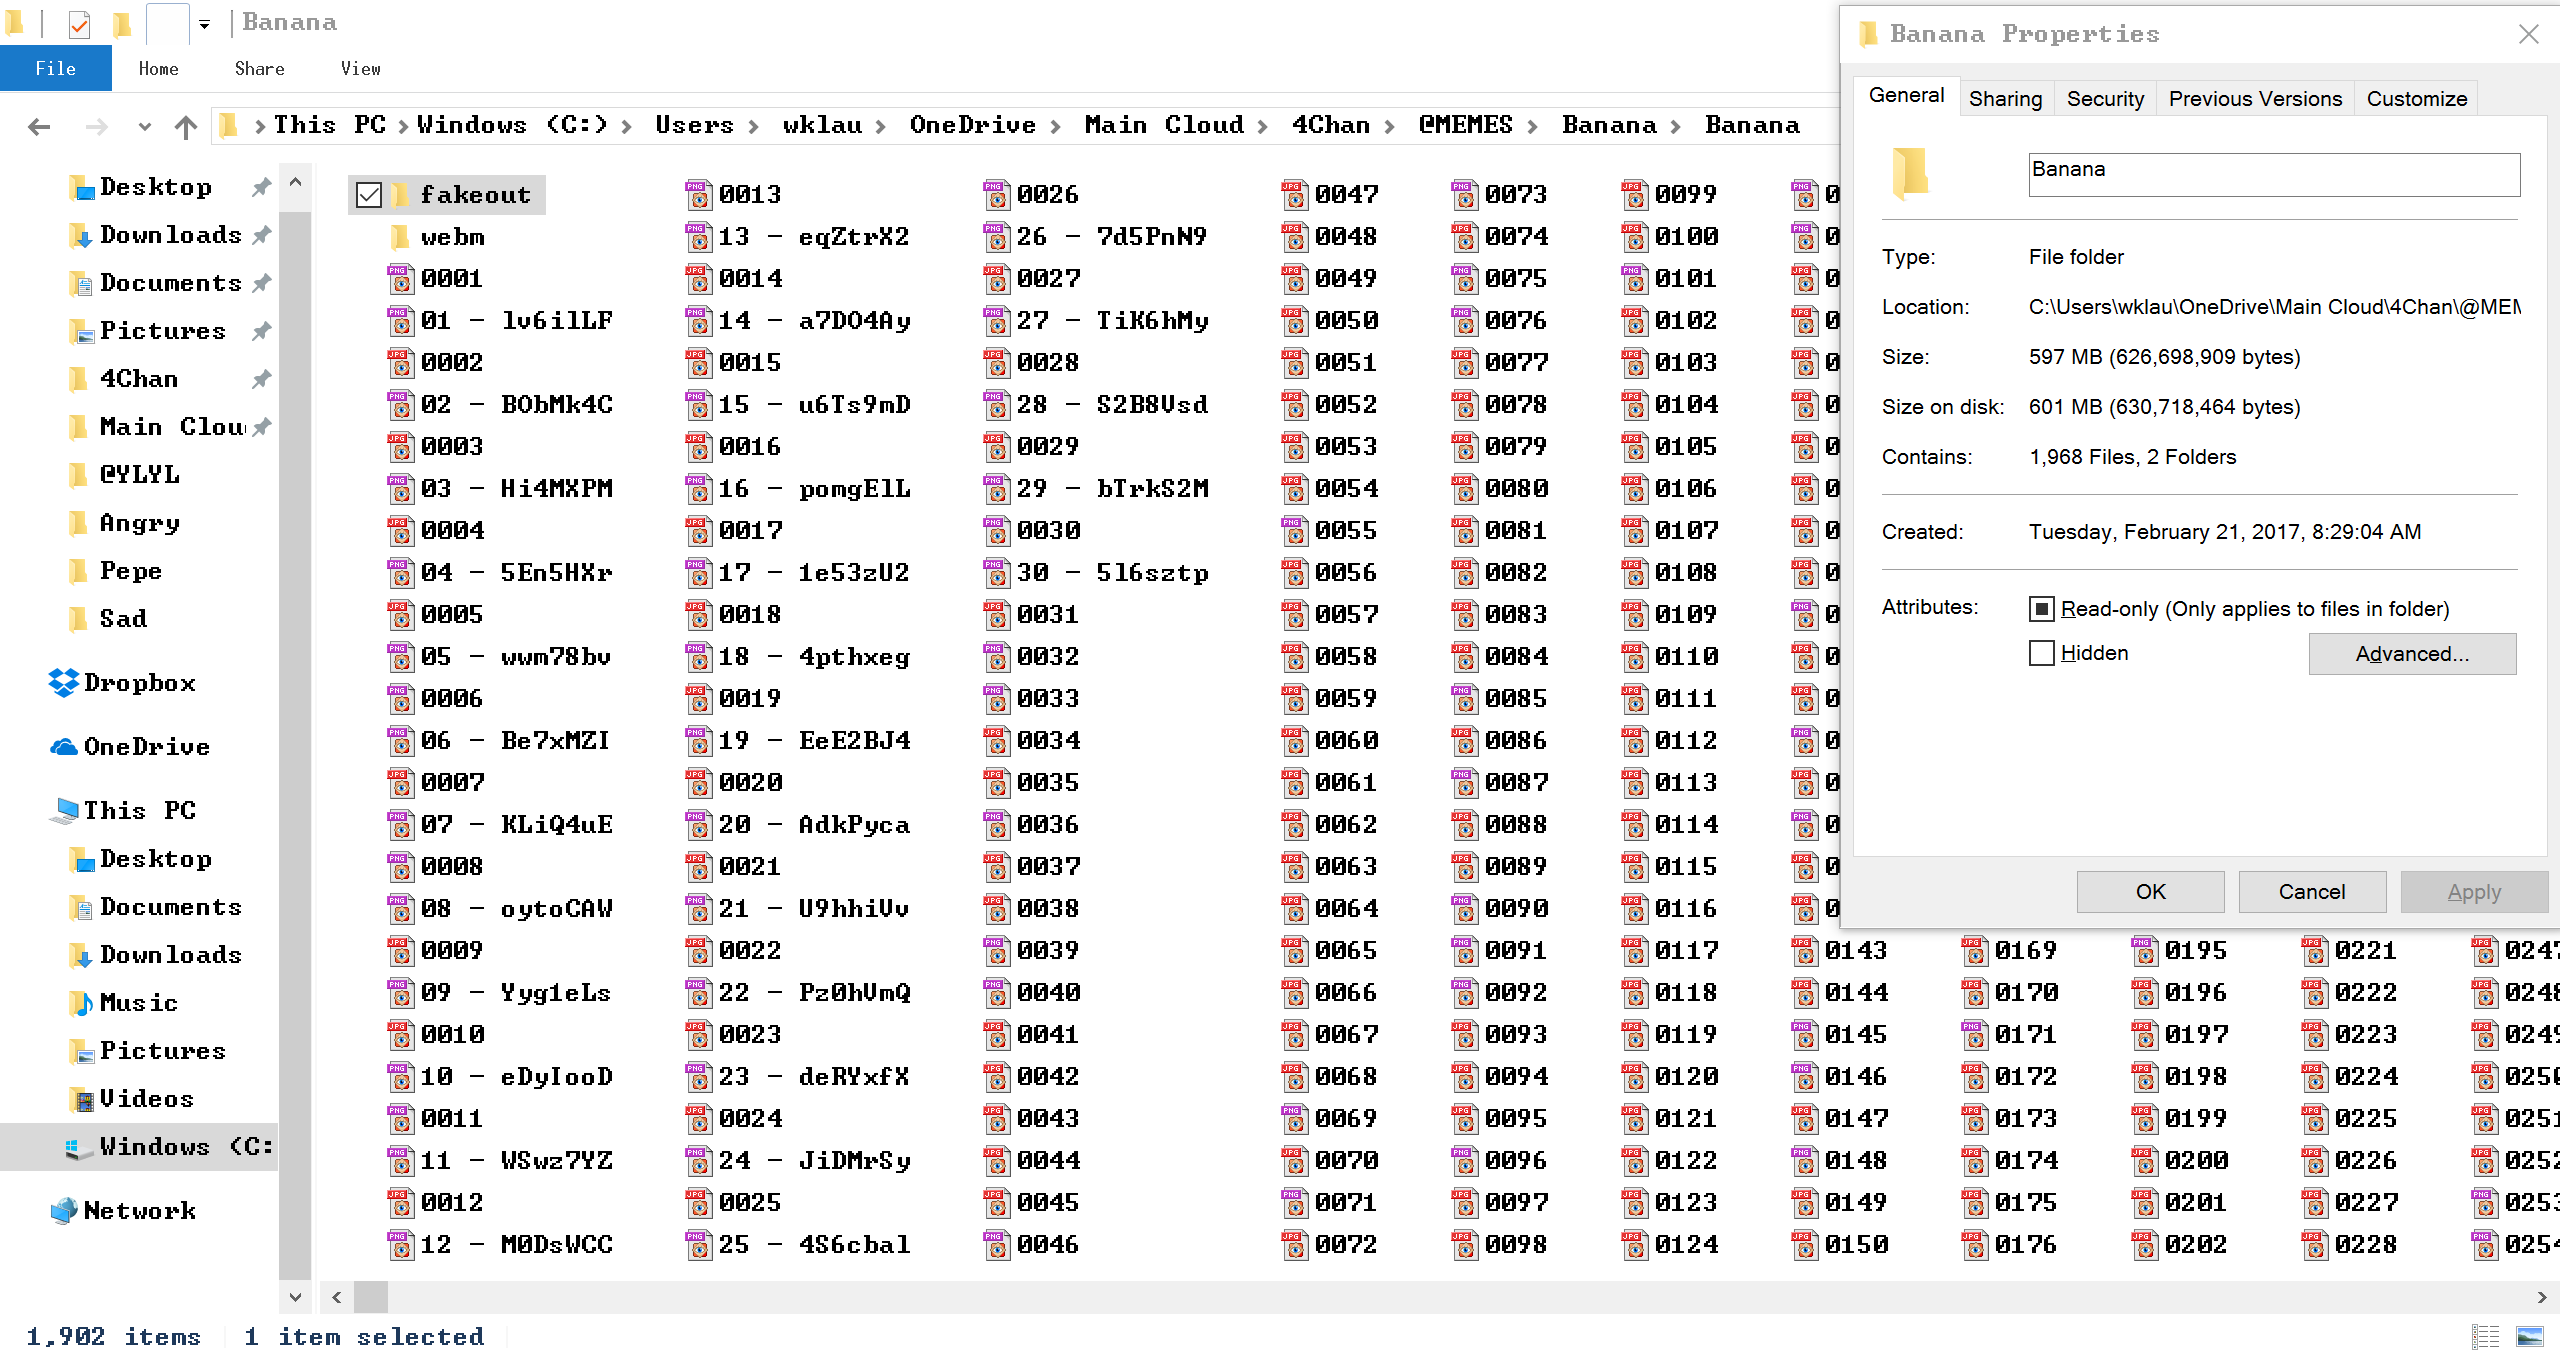
Task: Select file 0047 icon
Action: pos(1294,195)
